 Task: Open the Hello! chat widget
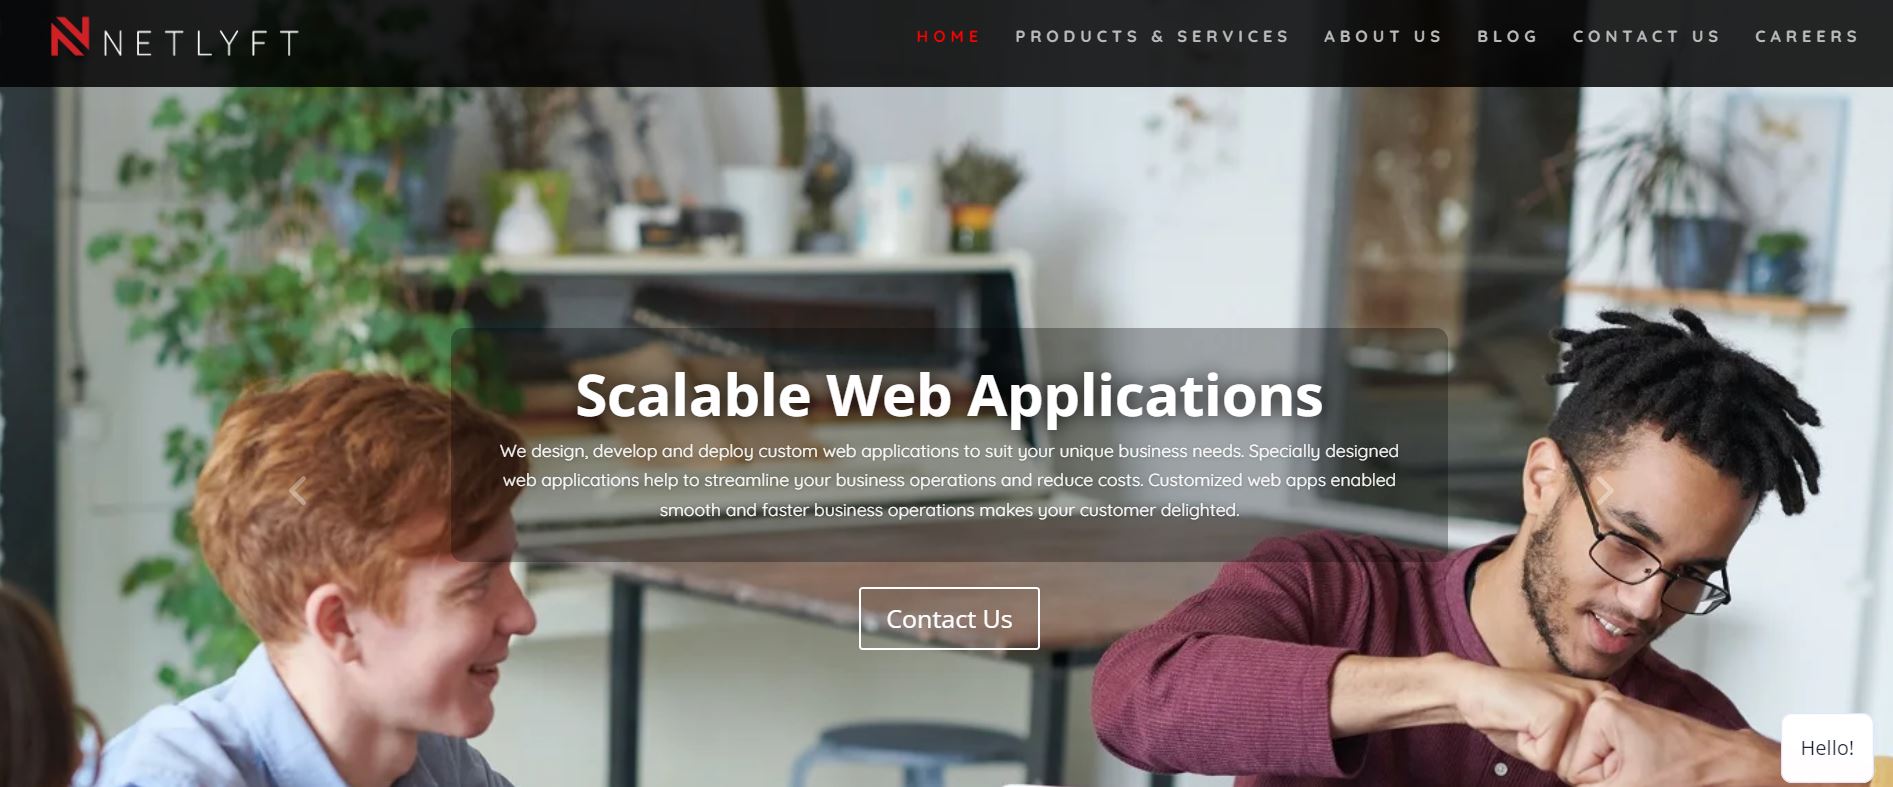coord(1827,748)
